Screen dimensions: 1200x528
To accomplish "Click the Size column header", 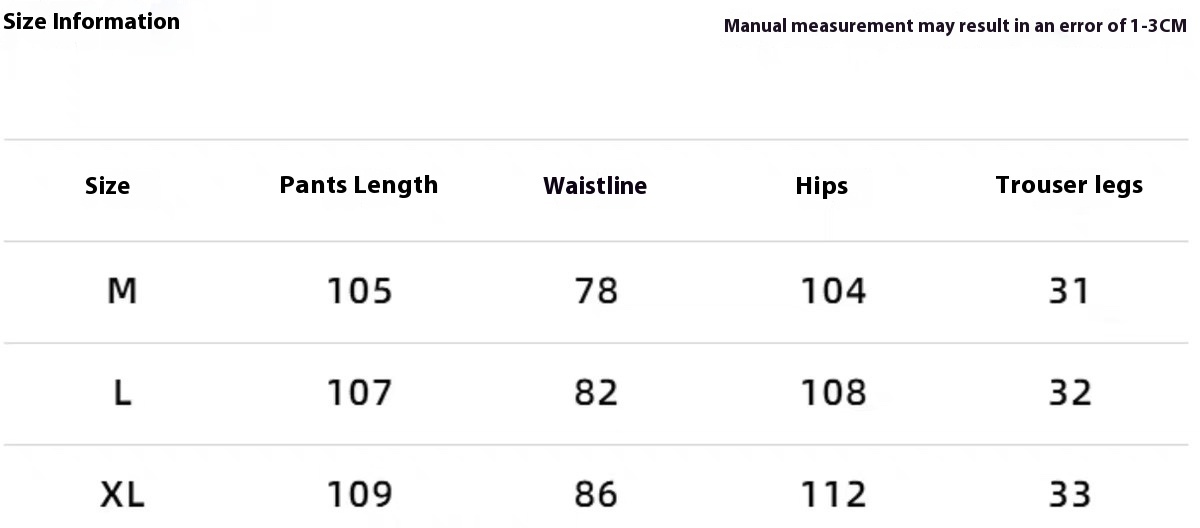I will [x=107, y=186].
